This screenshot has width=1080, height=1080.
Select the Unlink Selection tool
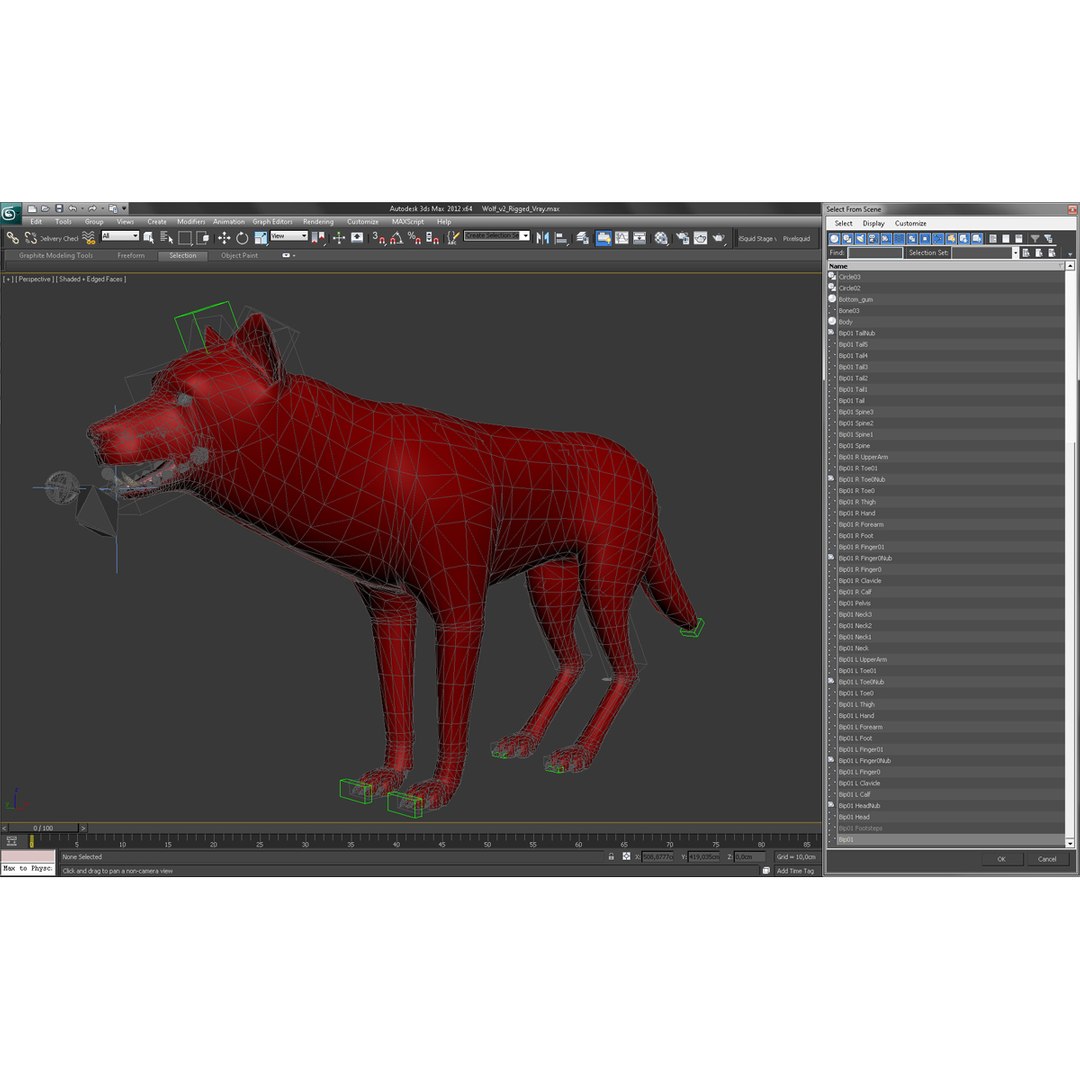click(30, 238)
